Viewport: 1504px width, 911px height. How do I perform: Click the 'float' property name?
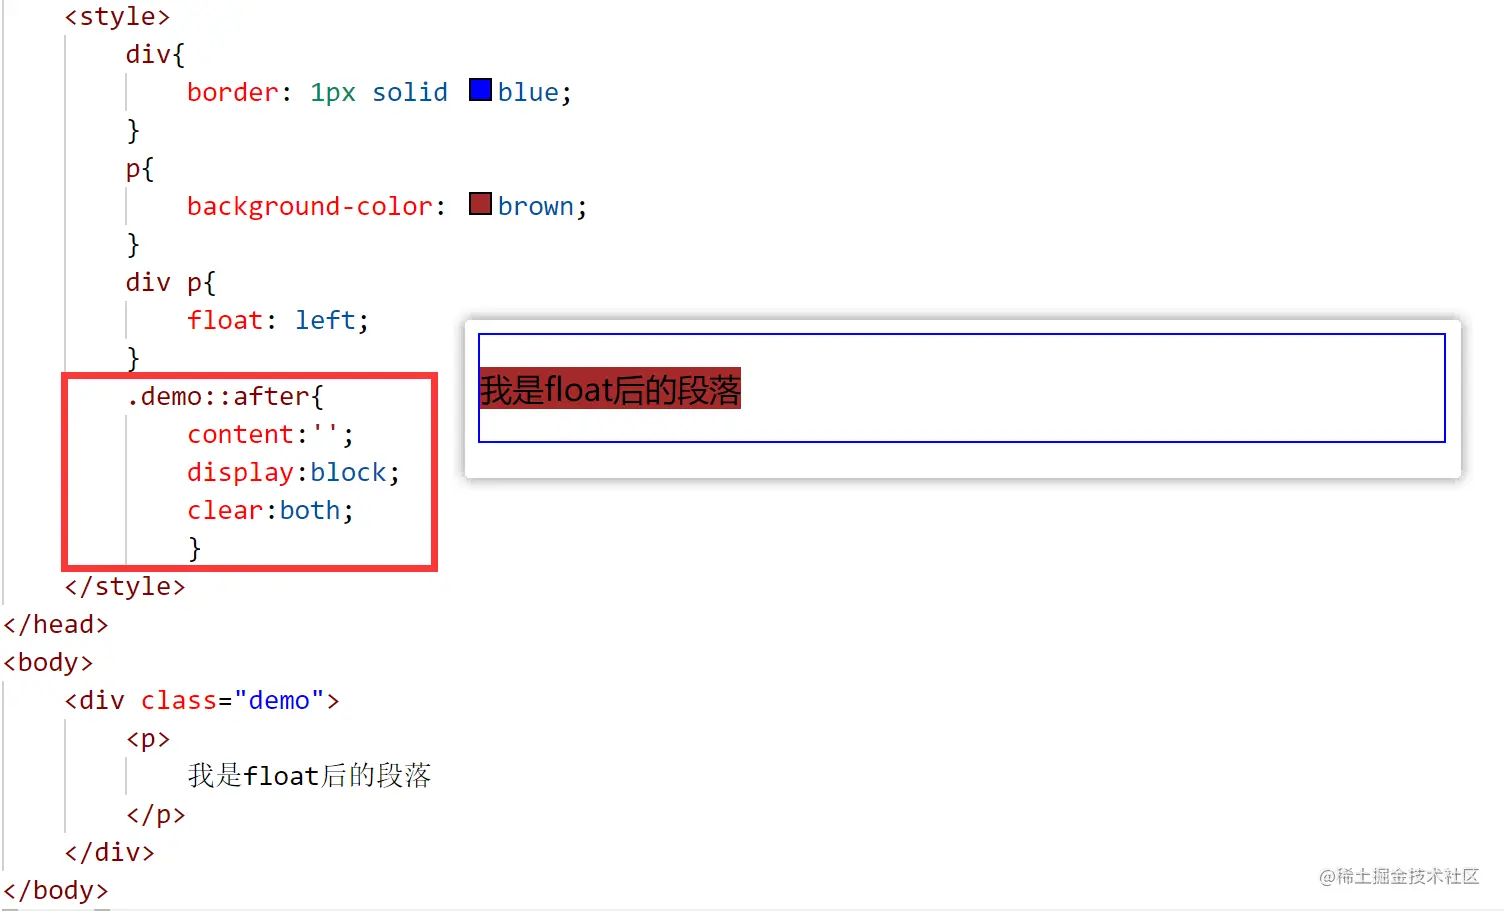[225, 320]
